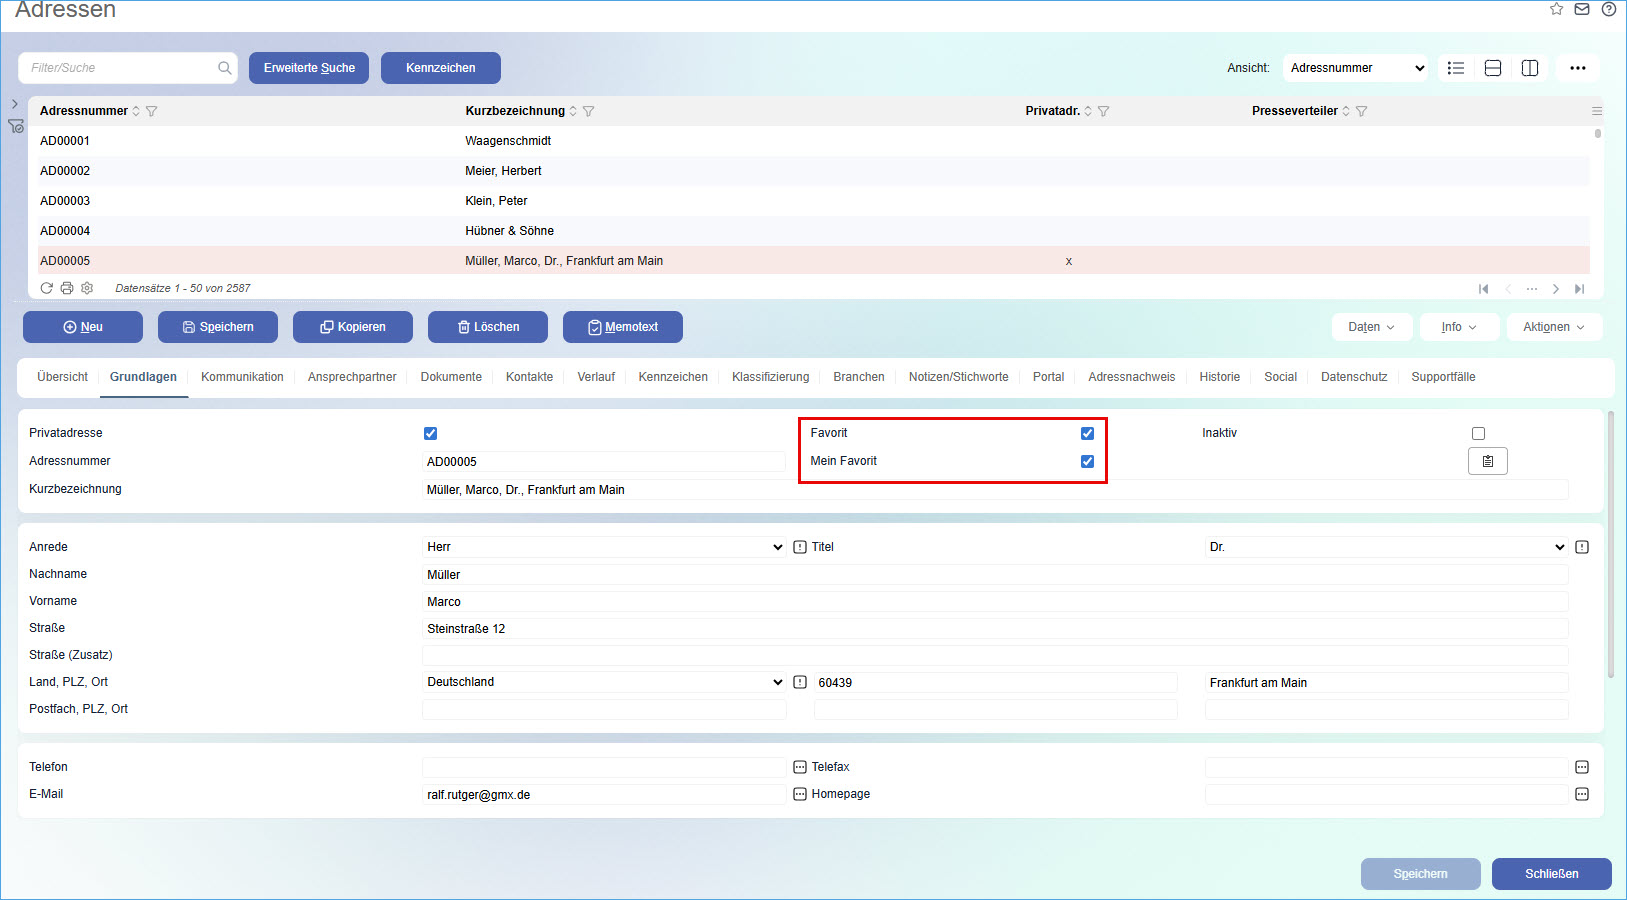Open the Klassifizierung tab
This screenshot has height=900, width=1627.
770,377
